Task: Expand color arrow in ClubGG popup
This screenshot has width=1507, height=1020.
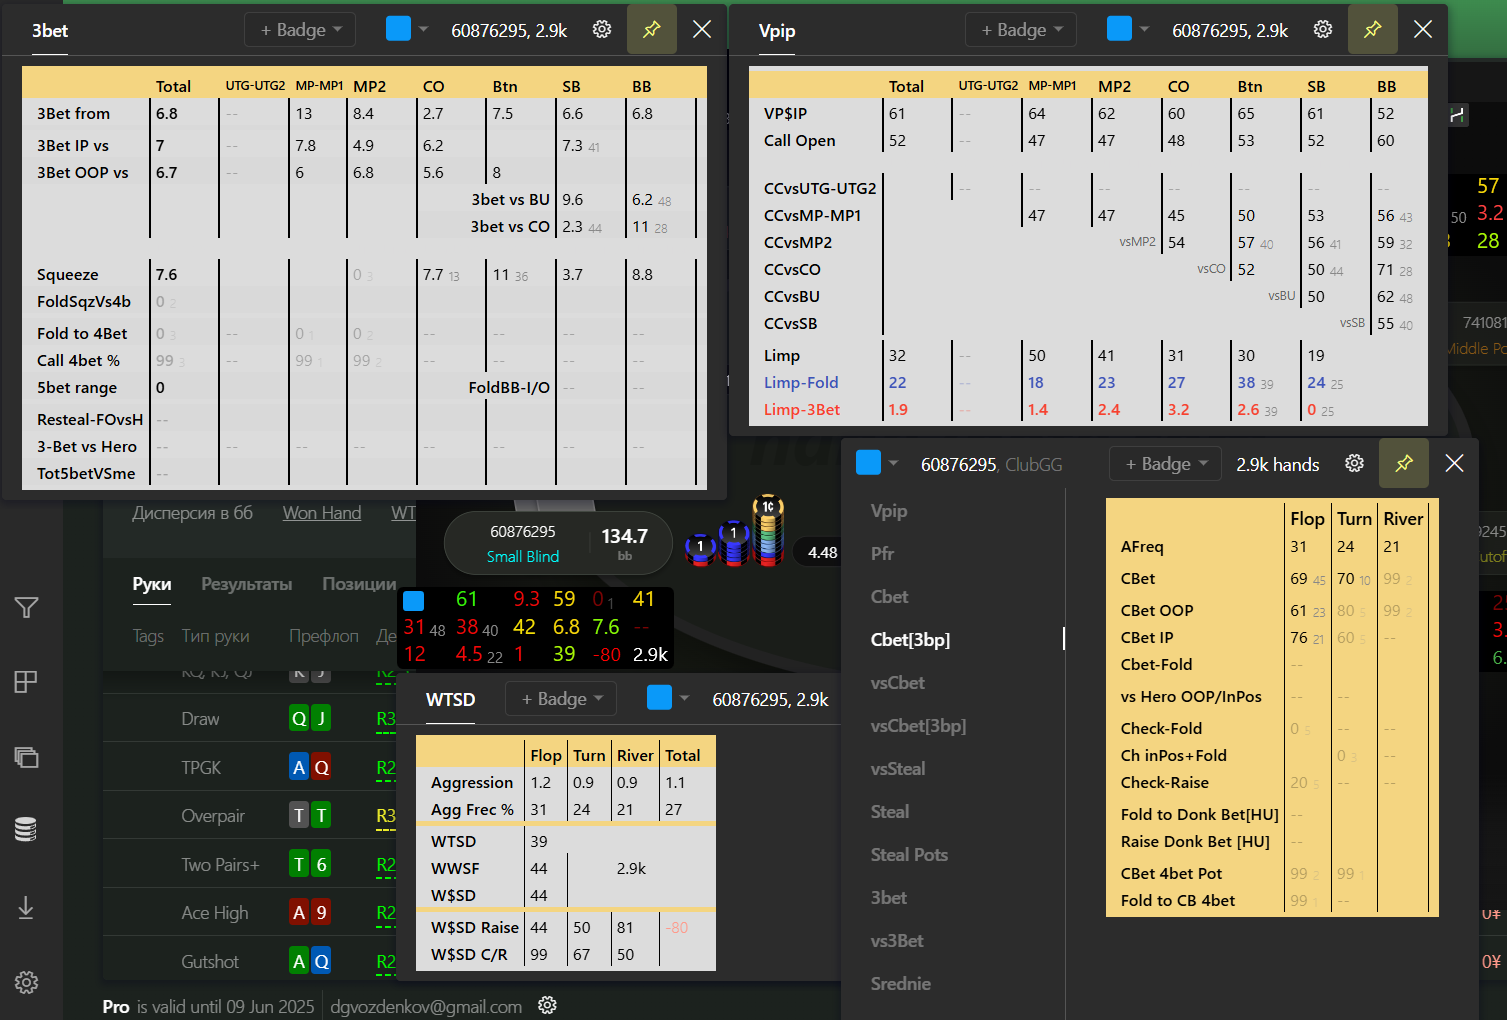Action: 894,463
